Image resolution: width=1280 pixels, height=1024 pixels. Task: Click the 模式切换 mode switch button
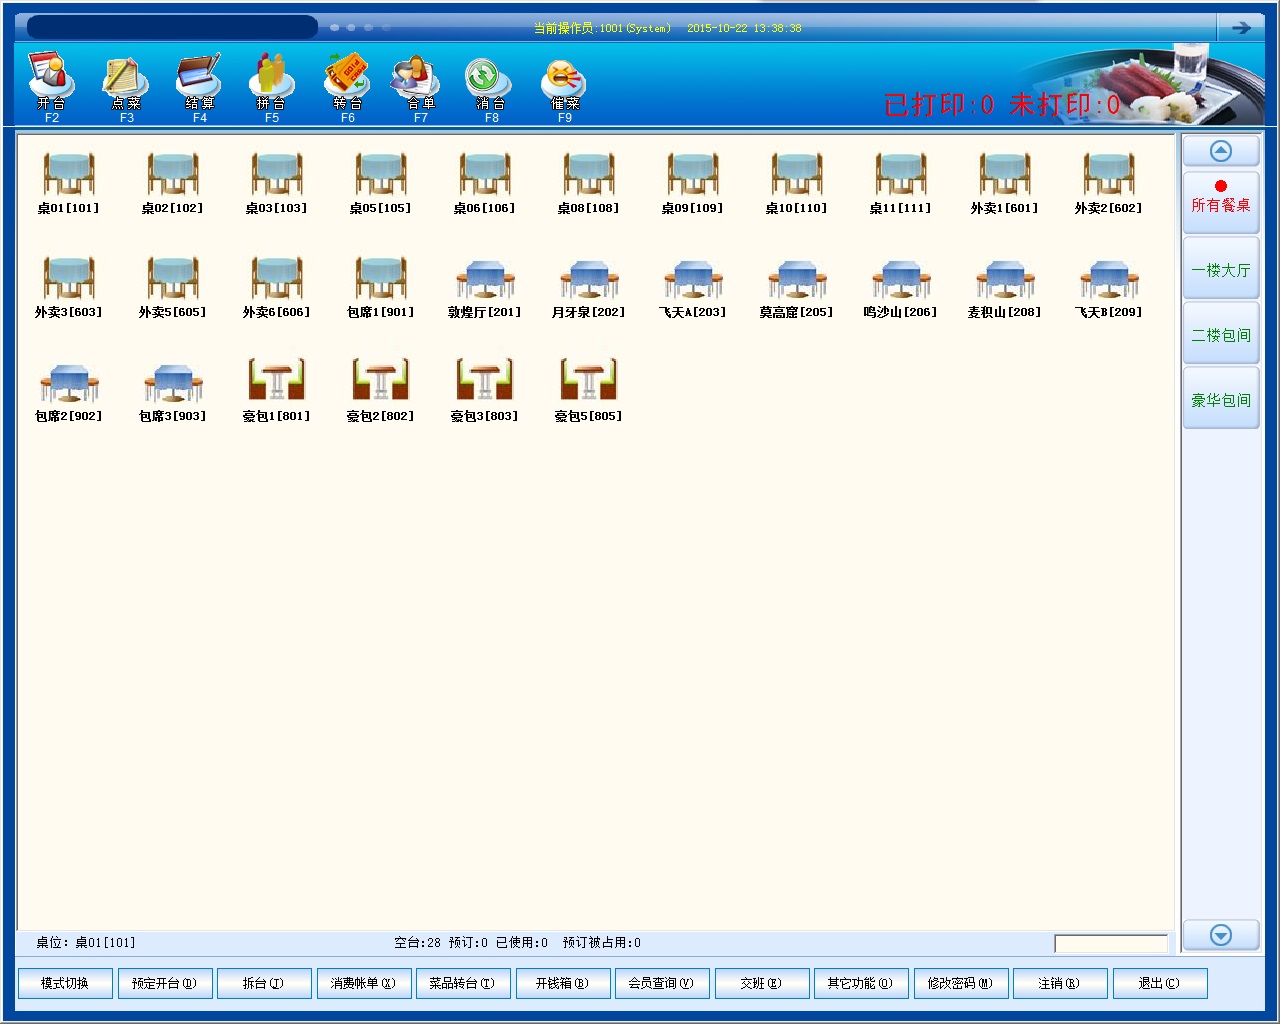(x=65, y=983)
